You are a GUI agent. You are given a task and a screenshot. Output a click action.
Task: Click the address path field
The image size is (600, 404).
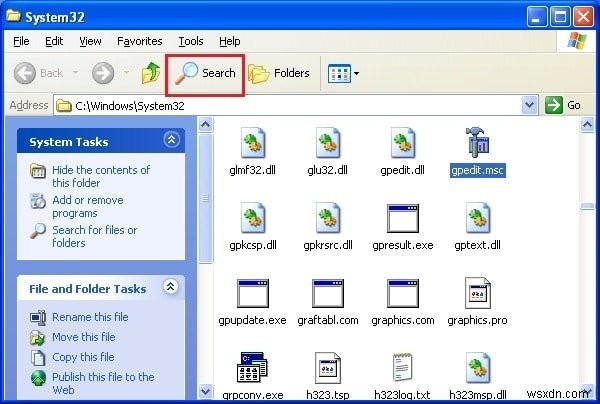tap(288, 105)
